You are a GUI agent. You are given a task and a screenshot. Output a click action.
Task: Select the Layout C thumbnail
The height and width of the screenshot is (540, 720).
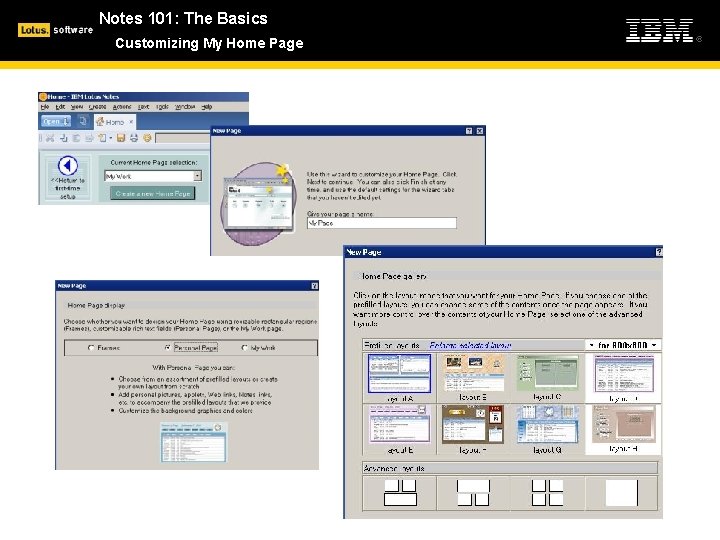tap(547, 373)
